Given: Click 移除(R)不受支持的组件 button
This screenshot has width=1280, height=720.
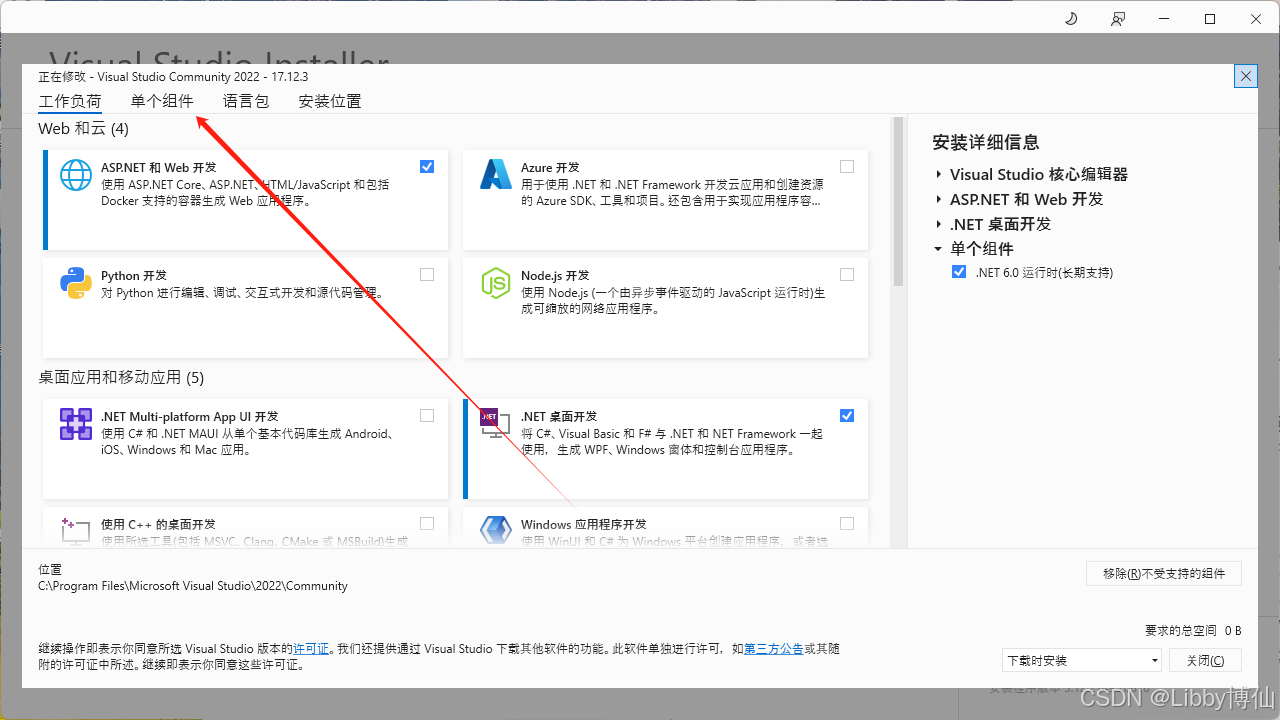Looking at the screenshot, I should coord(1164,573).
